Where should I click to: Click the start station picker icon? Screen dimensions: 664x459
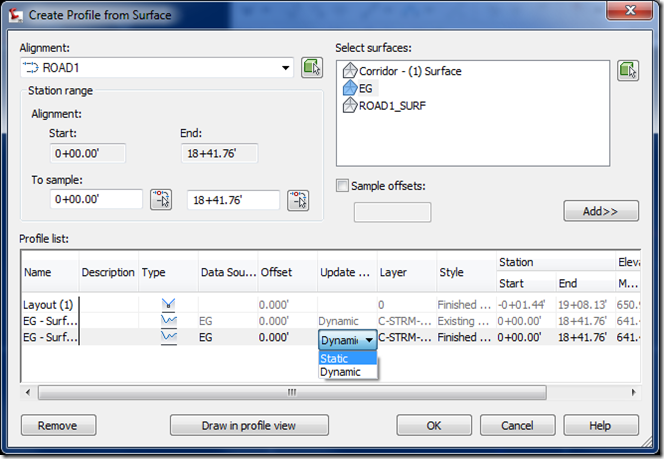pos(161,200)
